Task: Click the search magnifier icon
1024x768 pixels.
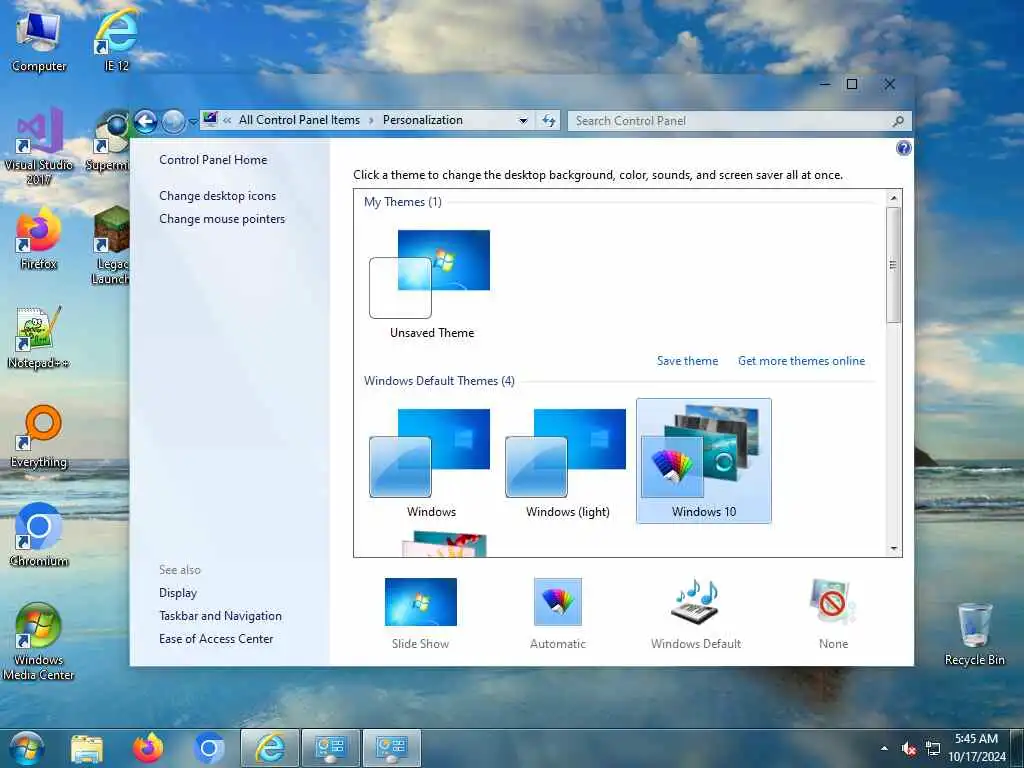Action: pyautogui.click(x=899, y=121)
